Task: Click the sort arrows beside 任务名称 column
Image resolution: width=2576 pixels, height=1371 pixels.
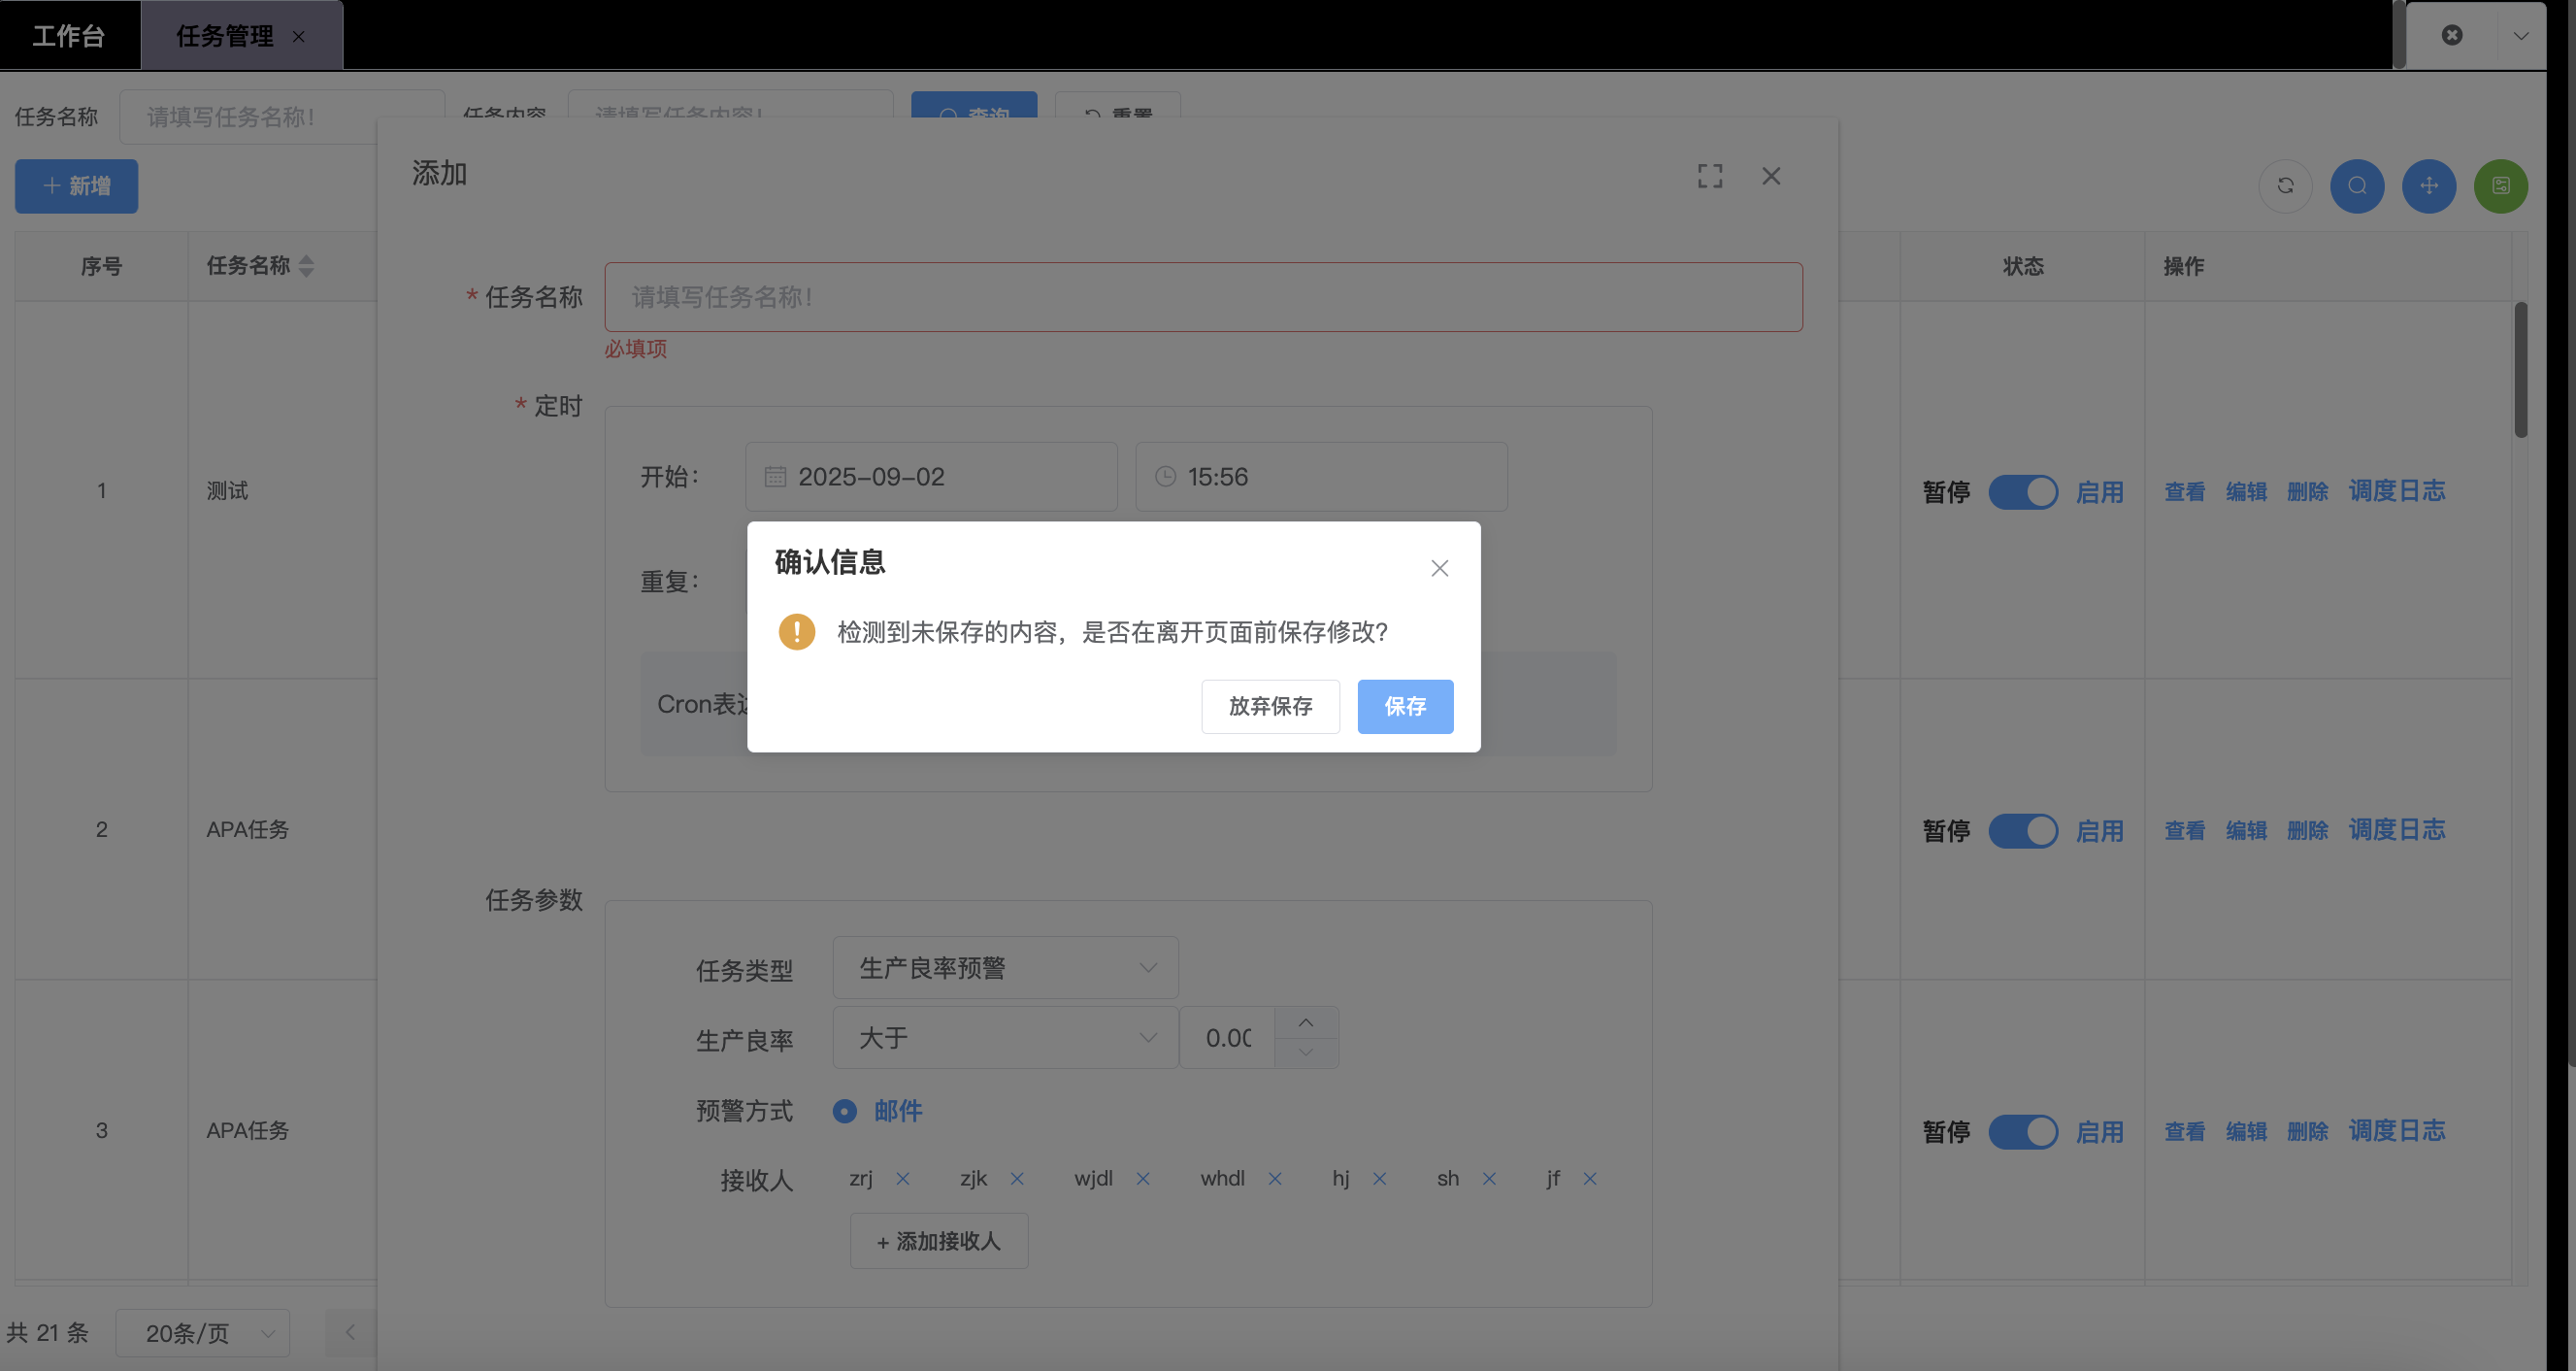Action: coord(307,266)
